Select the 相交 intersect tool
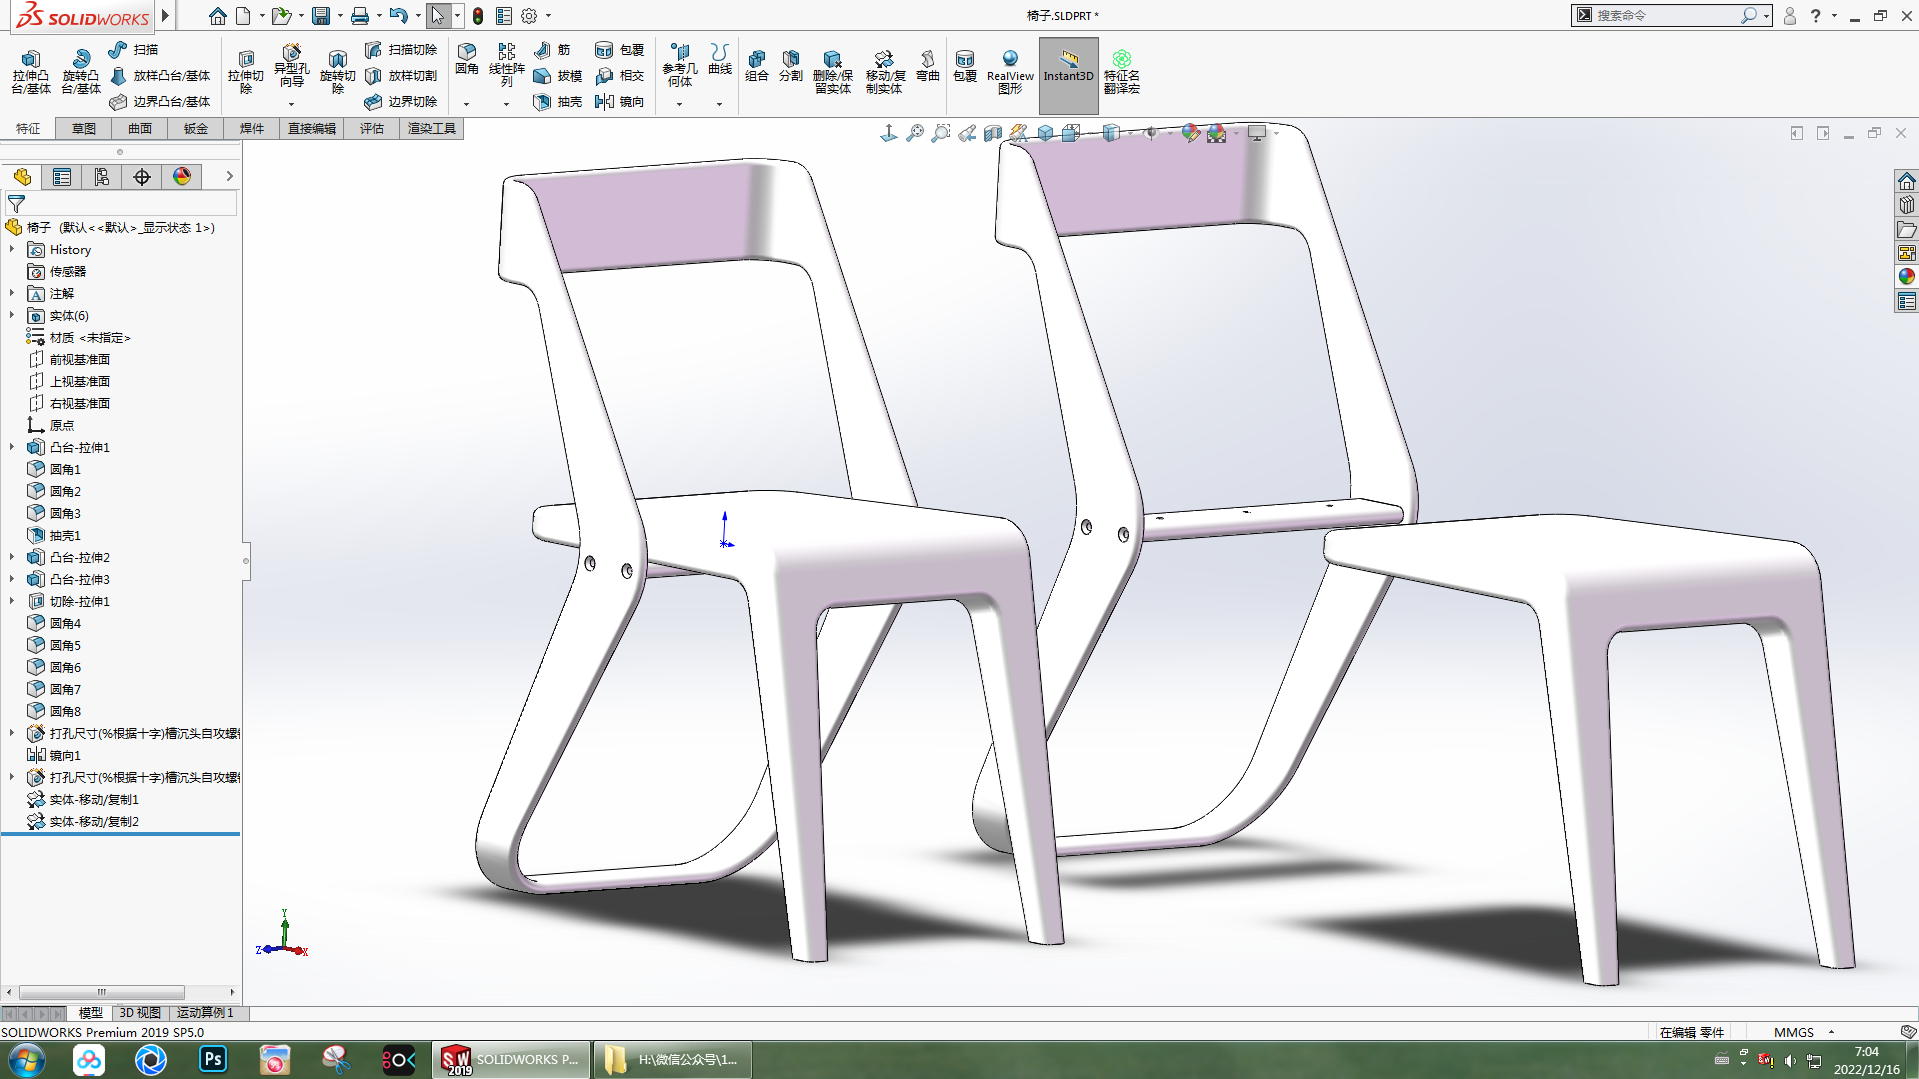This screenshot has height=1079, width=1919. tap(619, 75)
